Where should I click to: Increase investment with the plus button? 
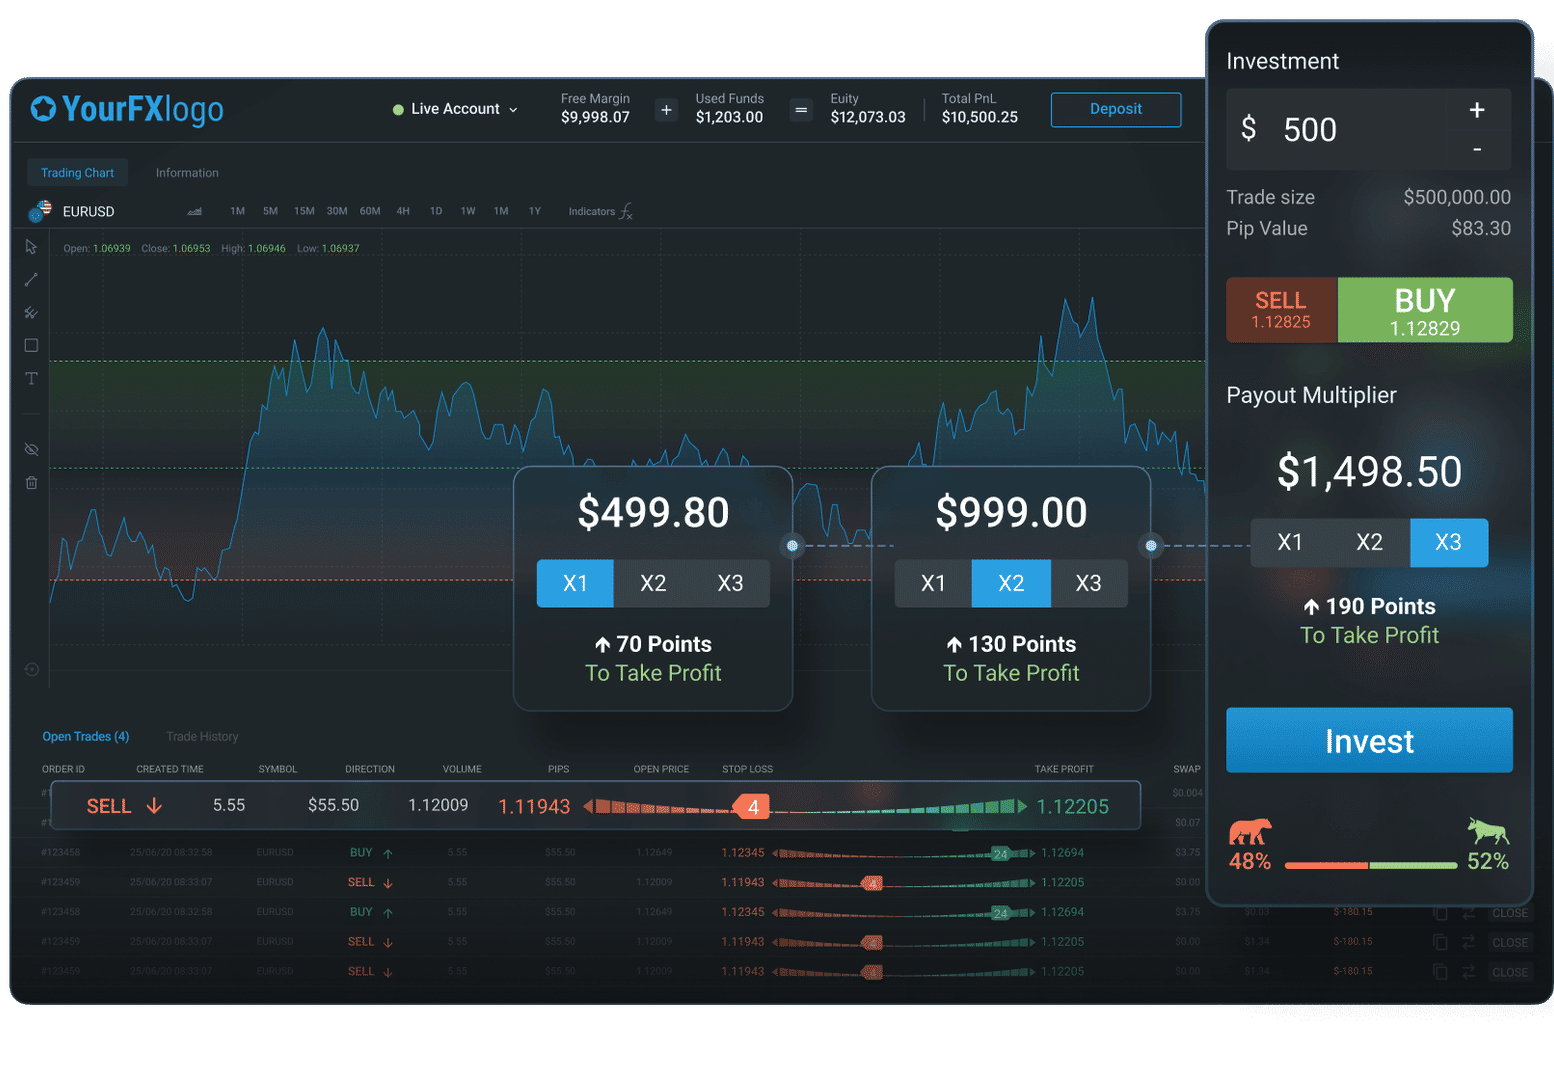(x=1477, y=110)
